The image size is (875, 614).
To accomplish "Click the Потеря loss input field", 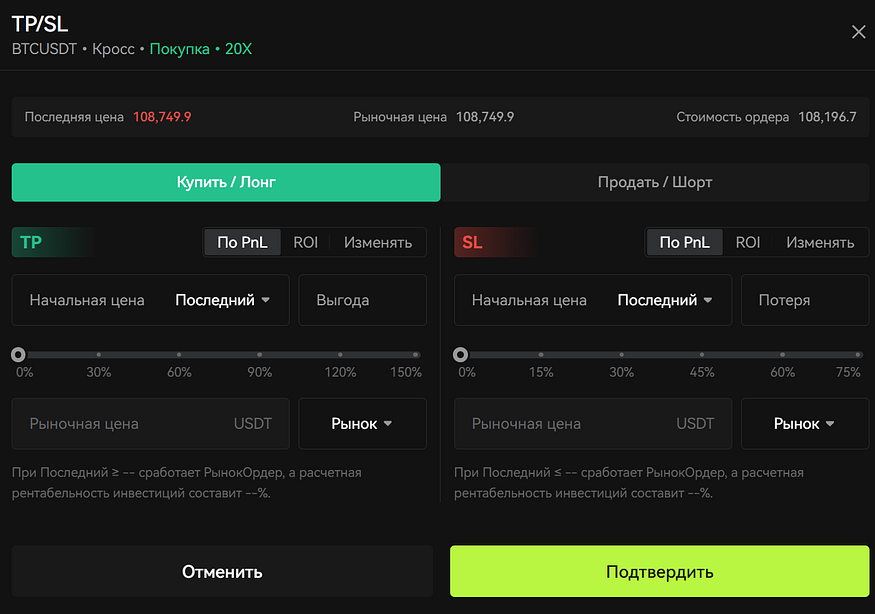I will 804,300.
